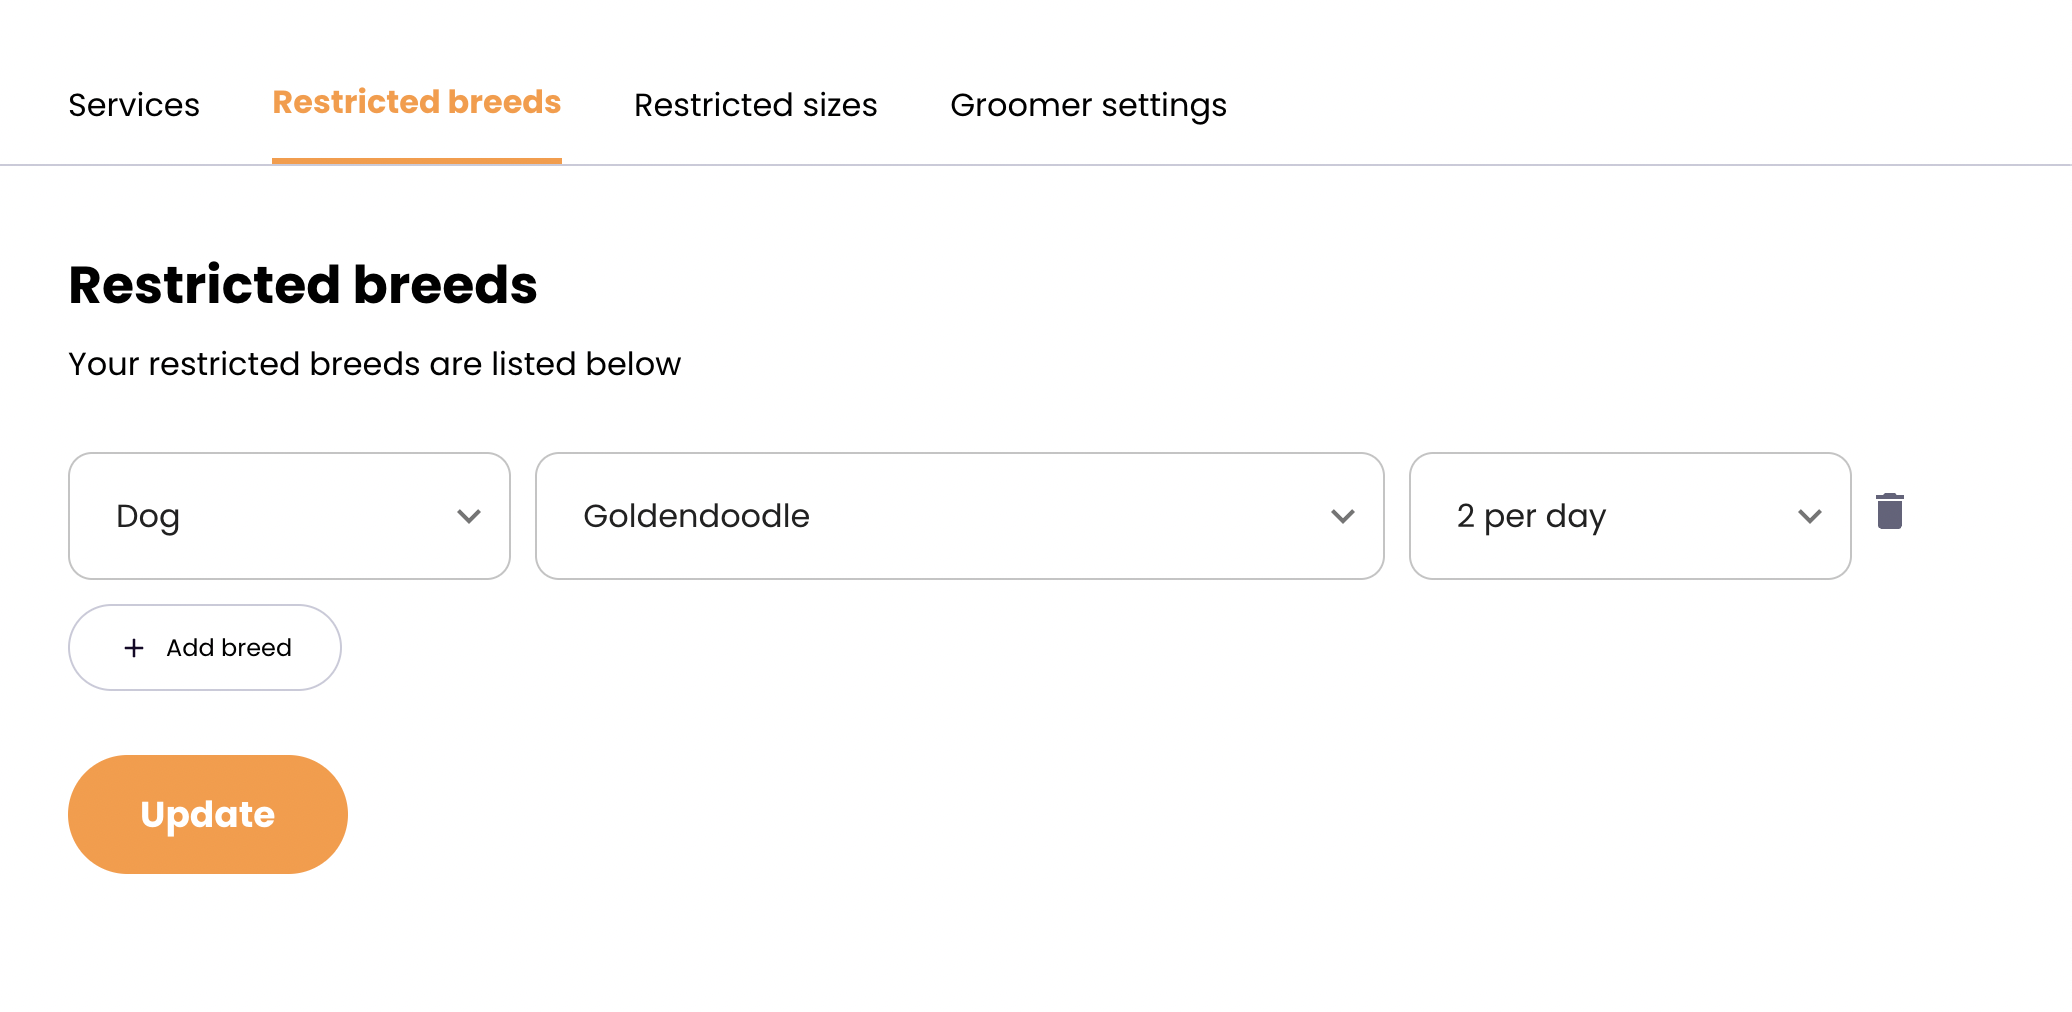This screenshot has height=1012, width=2072.
Task: Click the orange Update button
Action: coord(208,814)
